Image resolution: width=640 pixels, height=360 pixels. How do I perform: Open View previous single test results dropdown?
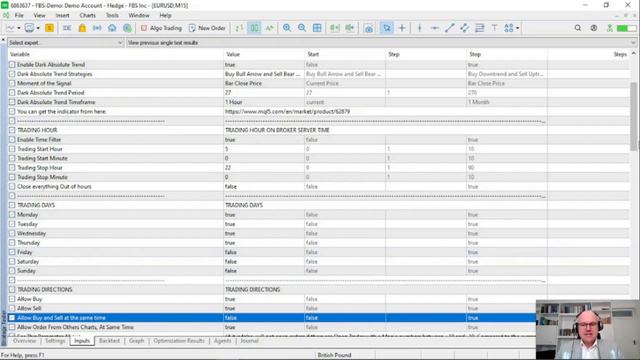pyautogui.click(x=382, y=42)
